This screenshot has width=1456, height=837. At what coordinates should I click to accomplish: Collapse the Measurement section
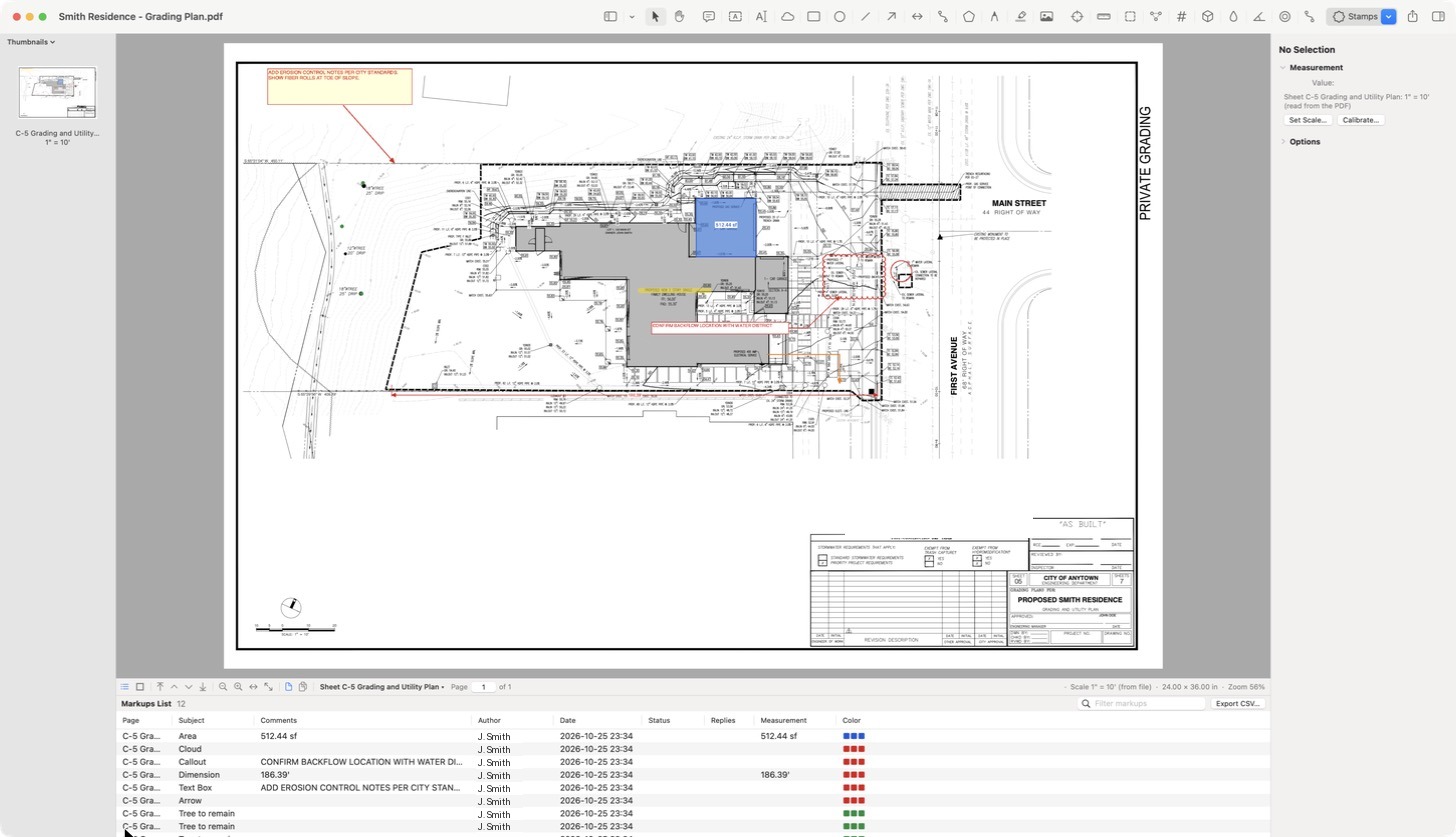(x=1283, y=68)
